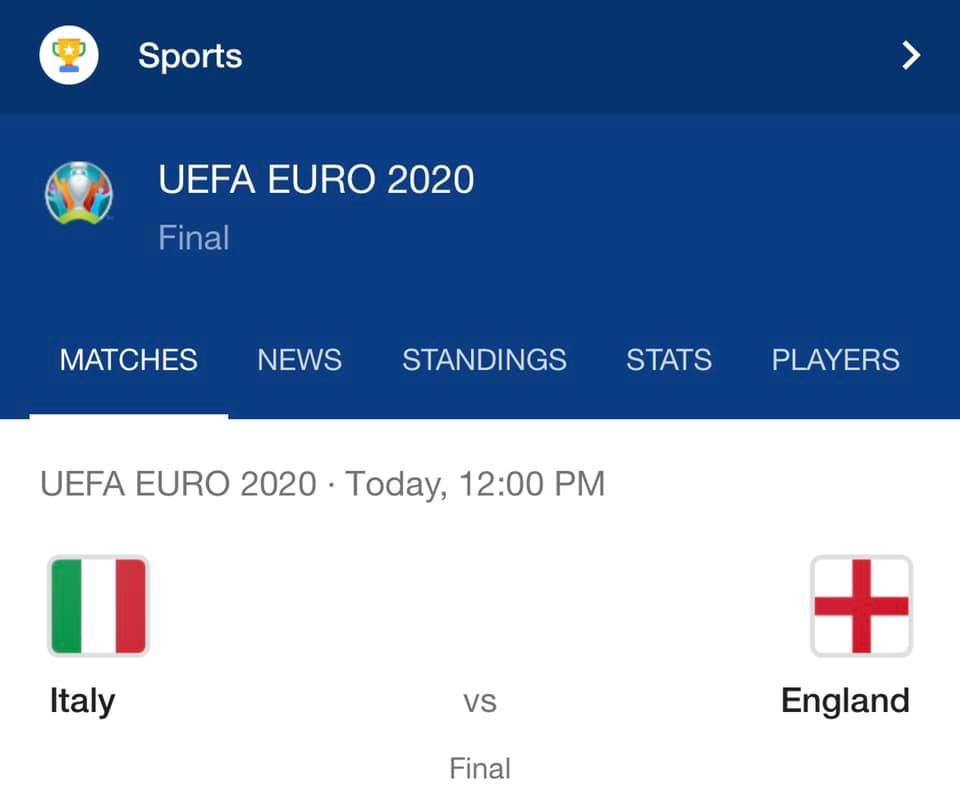The width and height of the screenshot is (960, 812).
Task: Click the Final label below vs
Action: (x=480, y=768)
